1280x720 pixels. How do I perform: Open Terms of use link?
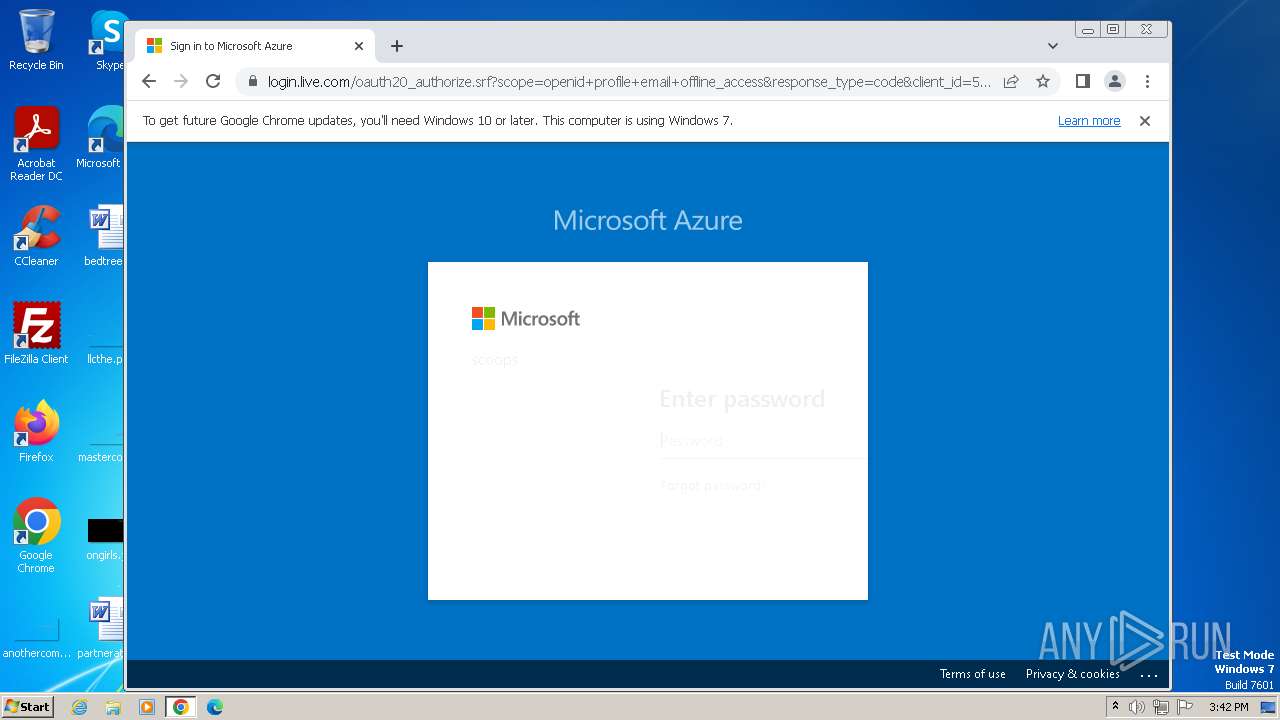click(972, 674)
